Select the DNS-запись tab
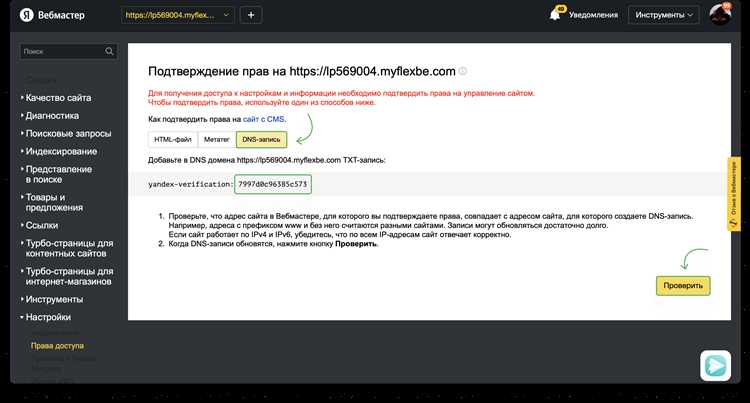Image resolution: width=750 pixels, height=403 pixels. [261, 139]
